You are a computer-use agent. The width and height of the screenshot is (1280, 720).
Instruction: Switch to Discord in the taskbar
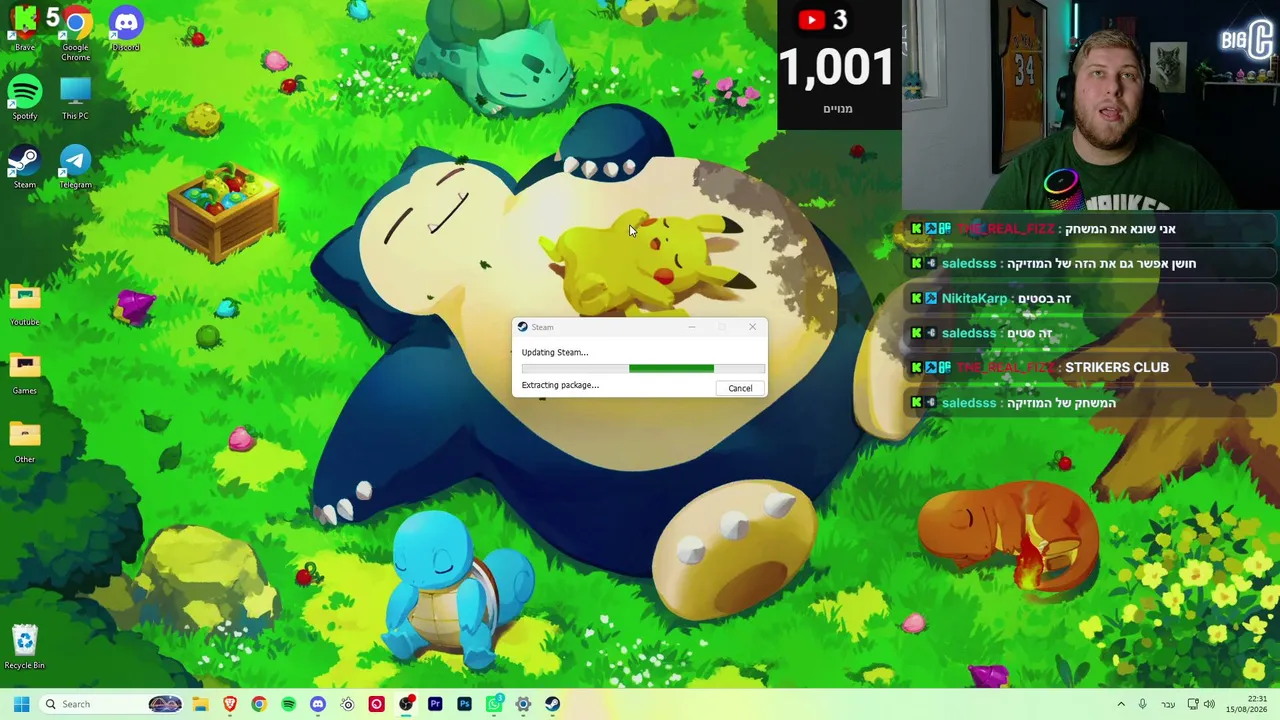click(318, 704)
